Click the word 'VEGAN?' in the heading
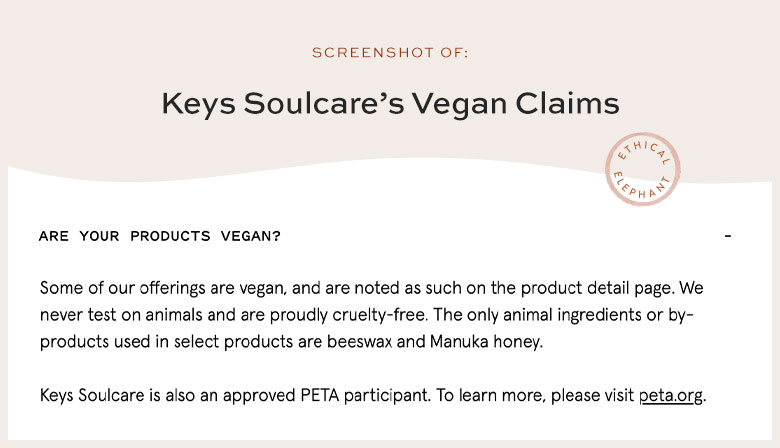The image size is (780, 448). click(x=251, y=236)
